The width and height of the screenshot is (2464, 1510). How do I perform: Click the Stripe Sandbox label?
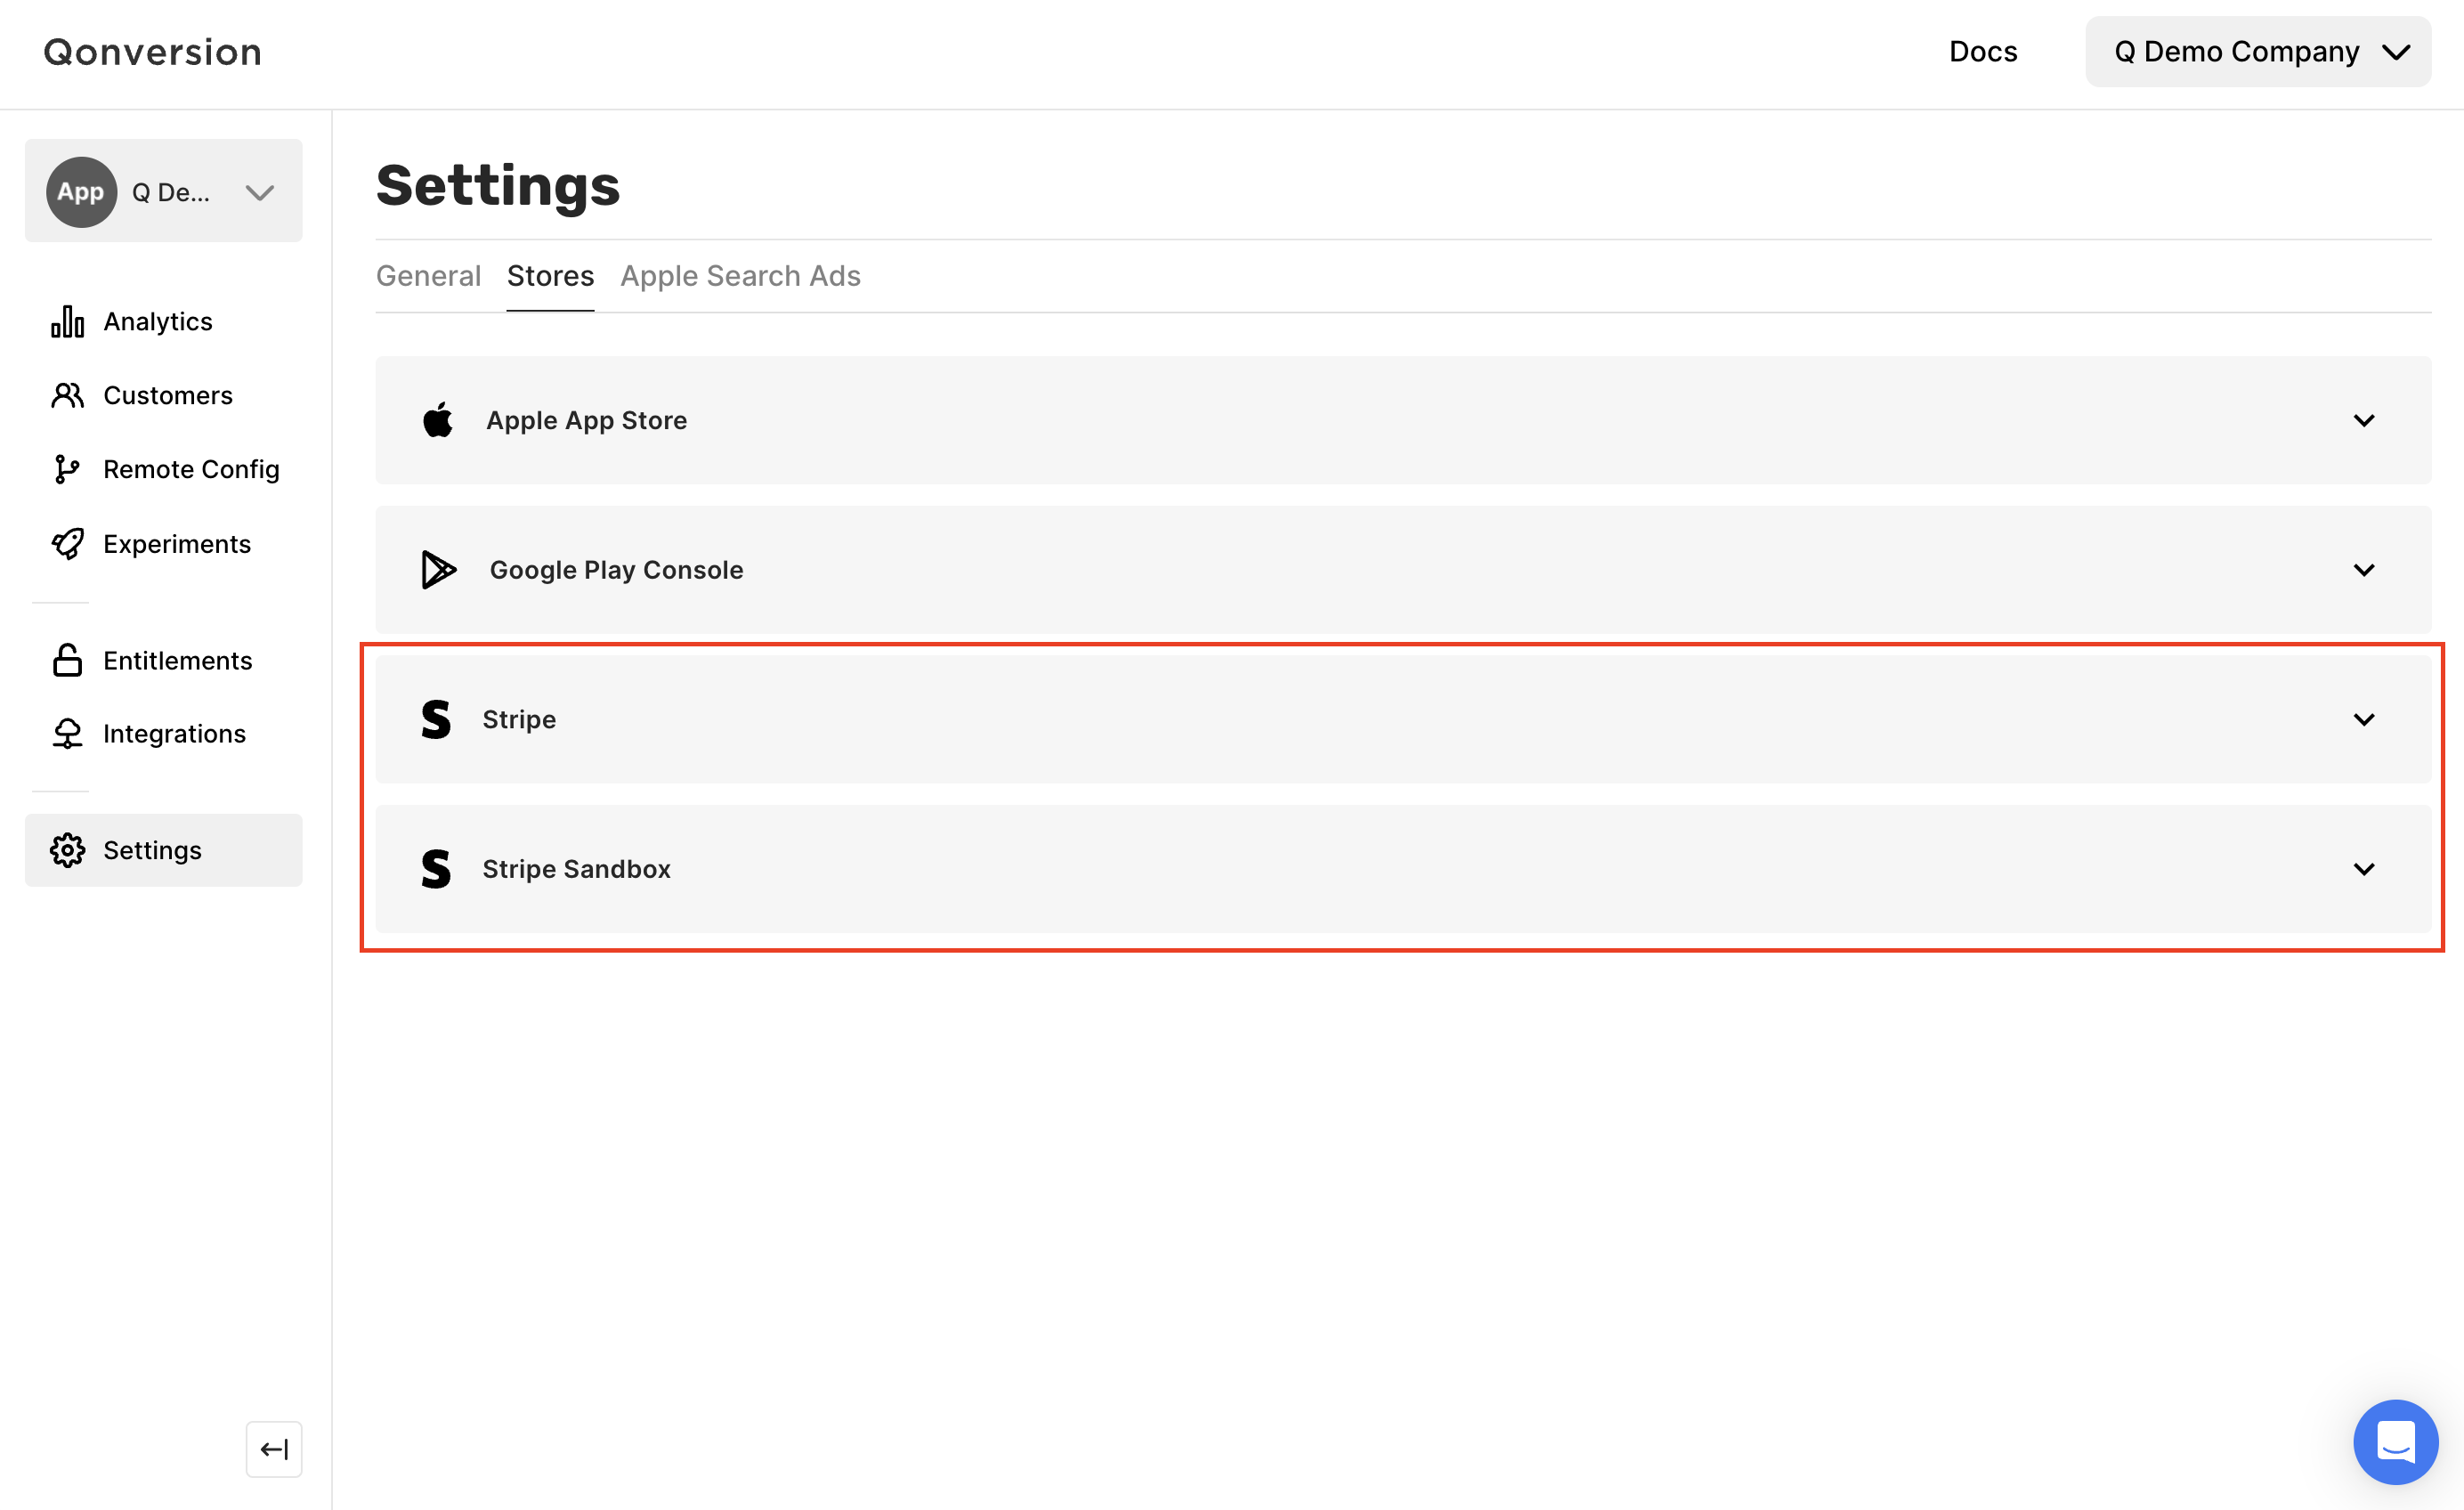(x=576, y=869)
